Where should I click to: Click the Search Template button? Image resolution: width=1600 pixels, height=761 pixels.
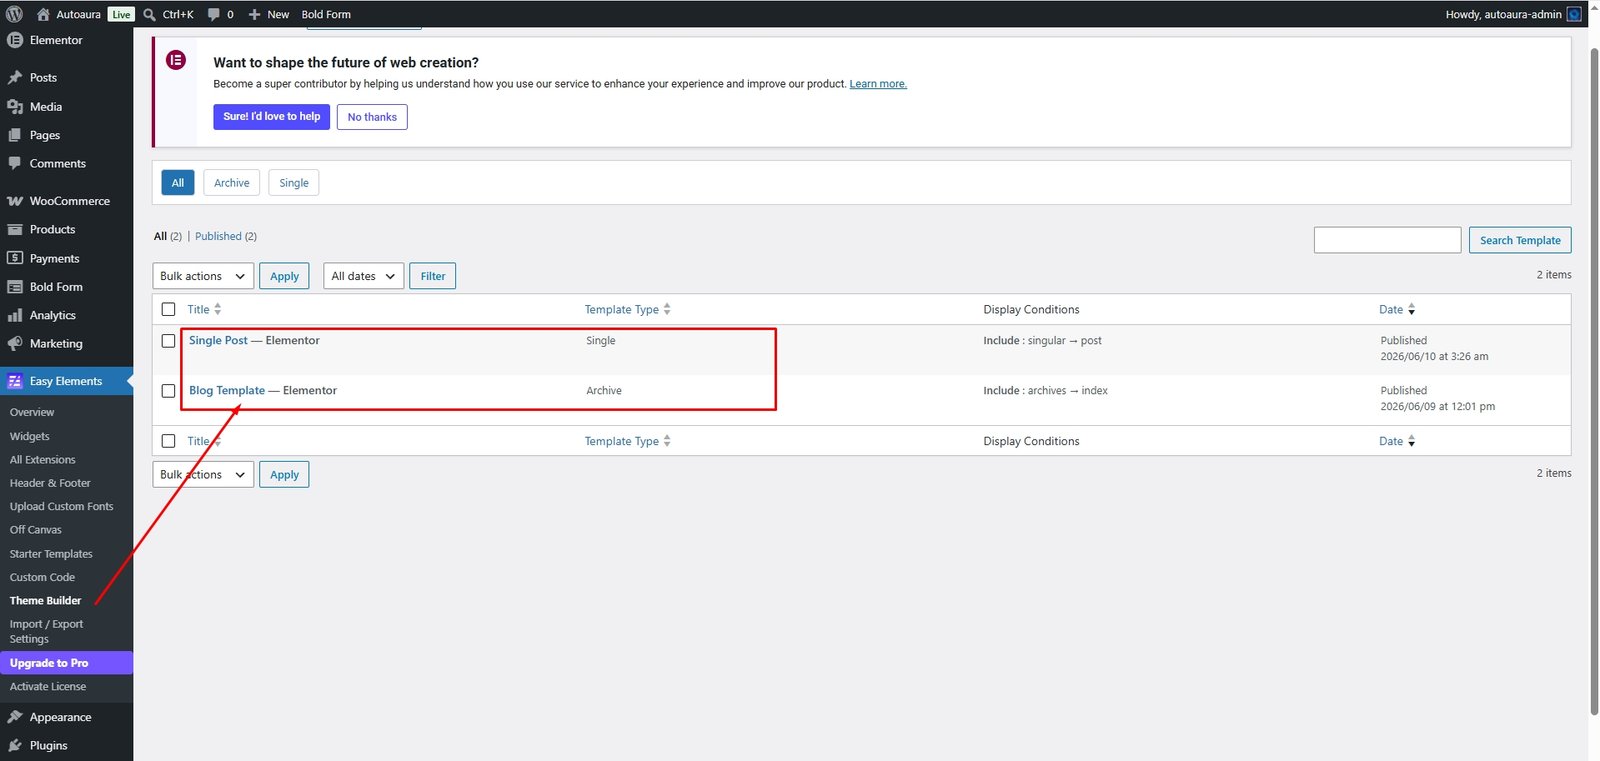click(x=1520, y=240)
